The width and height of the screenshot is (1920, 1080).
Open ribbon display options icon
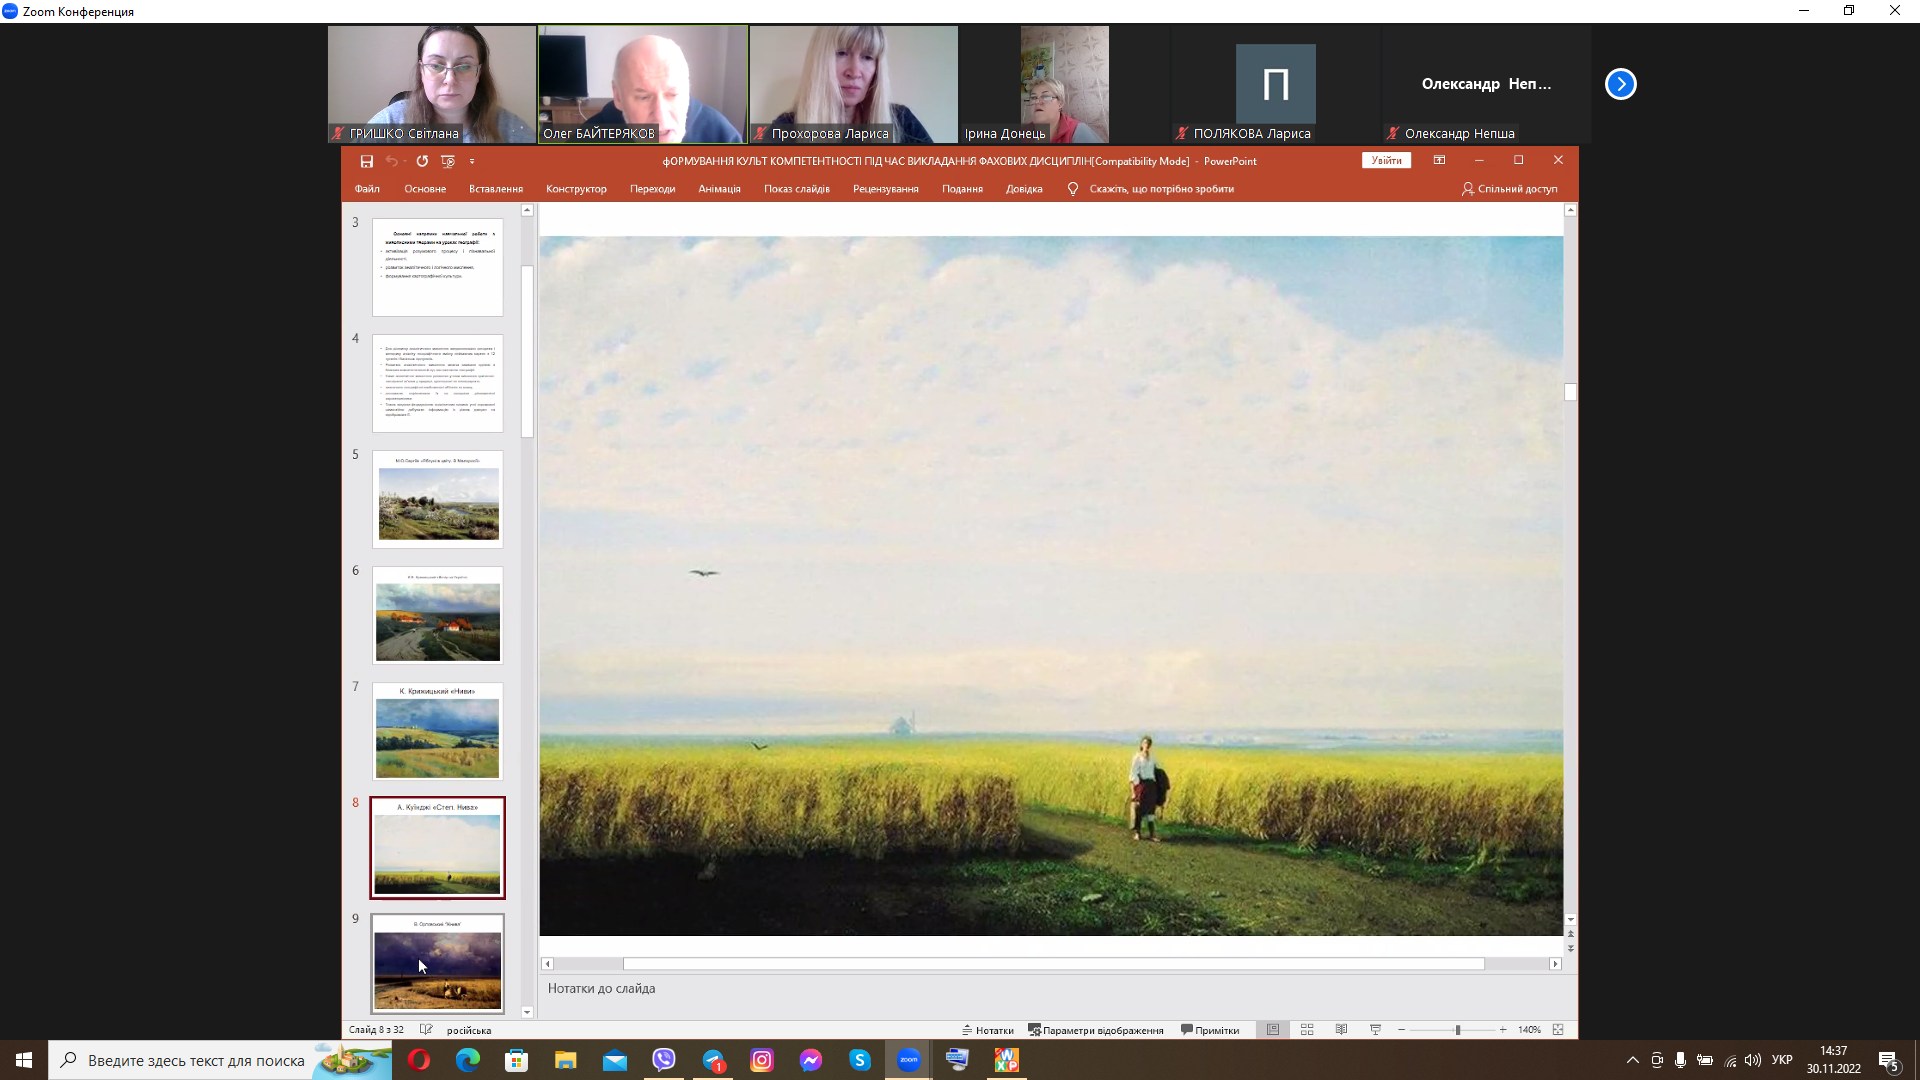[1439, 160]
